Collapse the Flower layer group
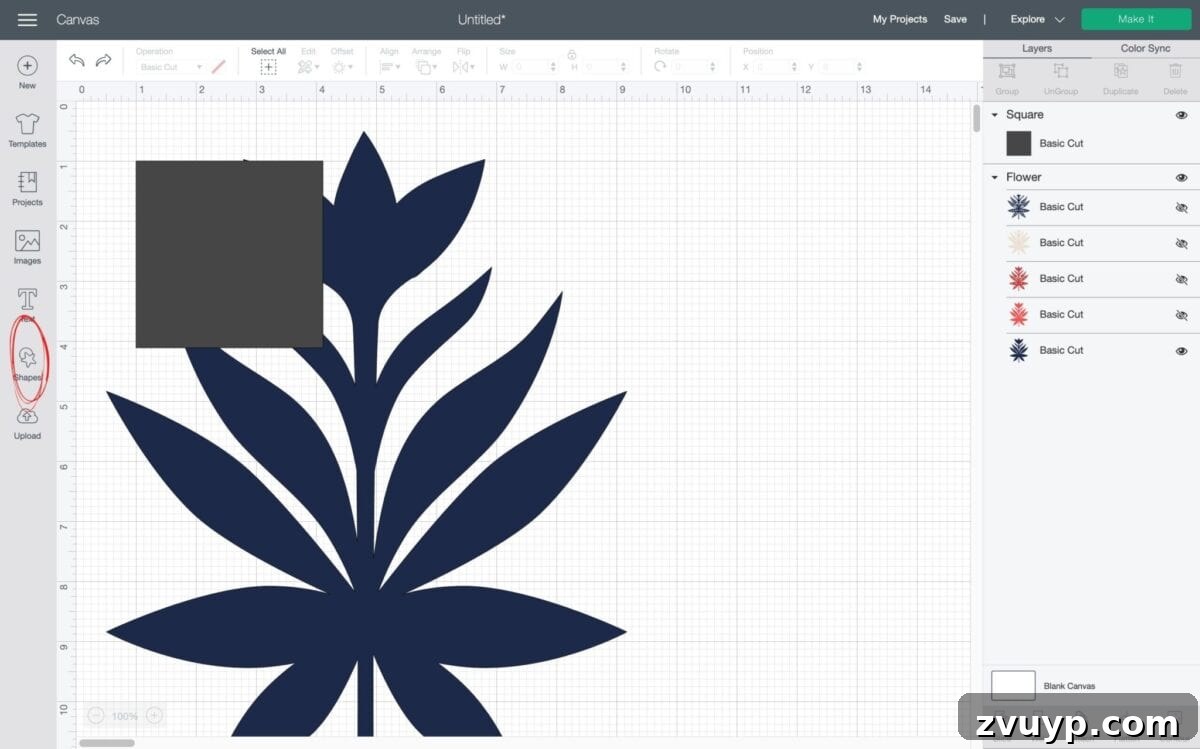This screenshot has width=1200, height=749. 994,177
